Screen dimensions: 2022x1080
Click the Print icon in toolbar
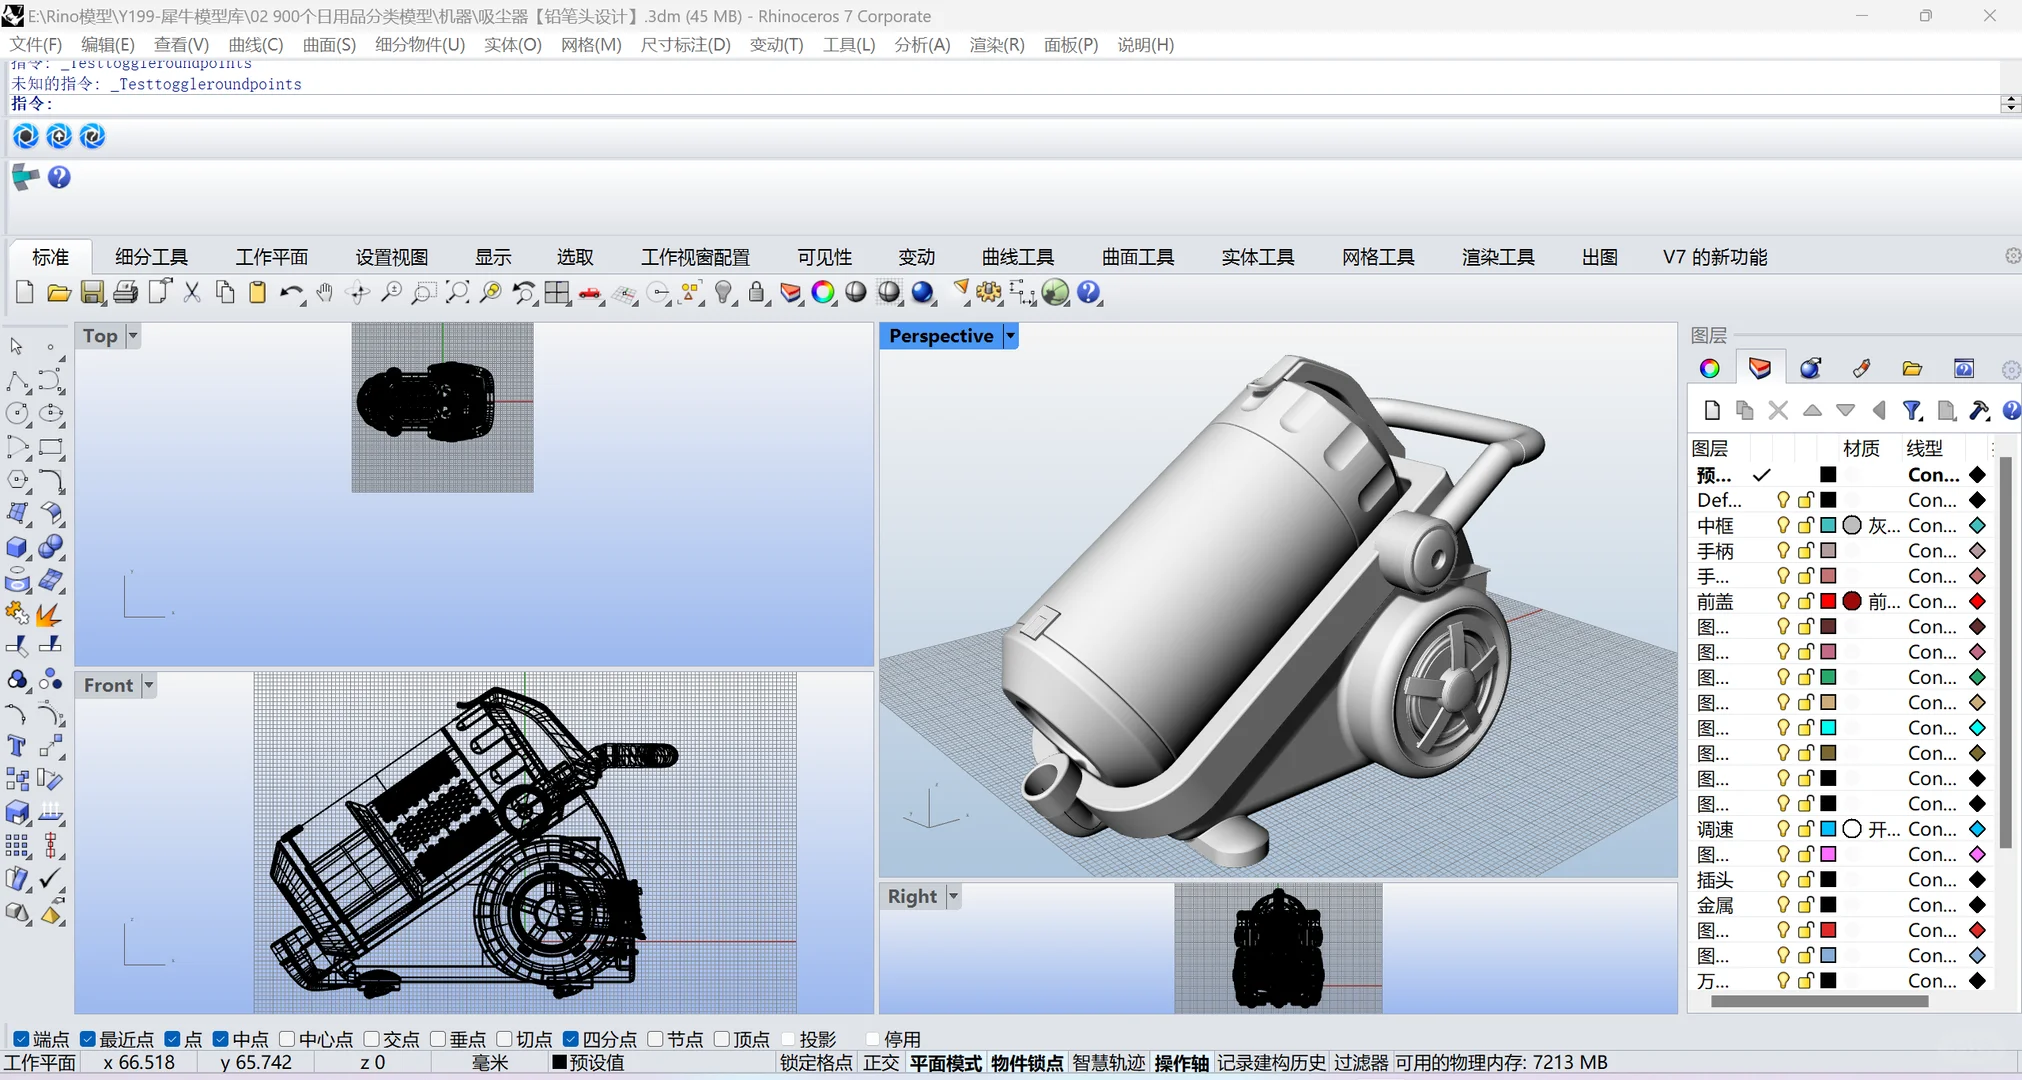tap(125, 293)
